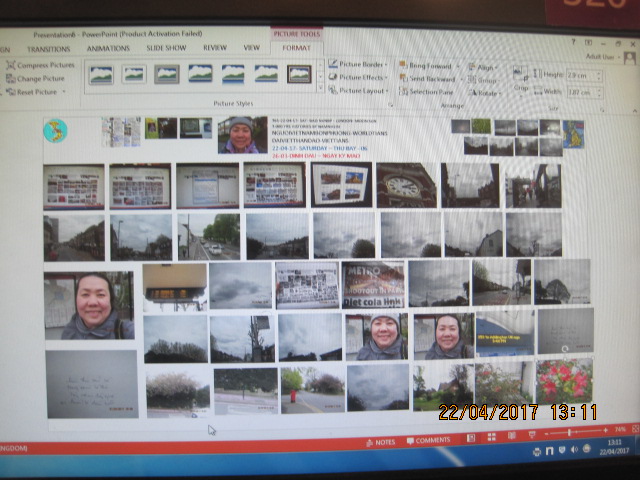Select the red postbox street photo
This screenshot has width=640, height=480.
tap(312, 390)
